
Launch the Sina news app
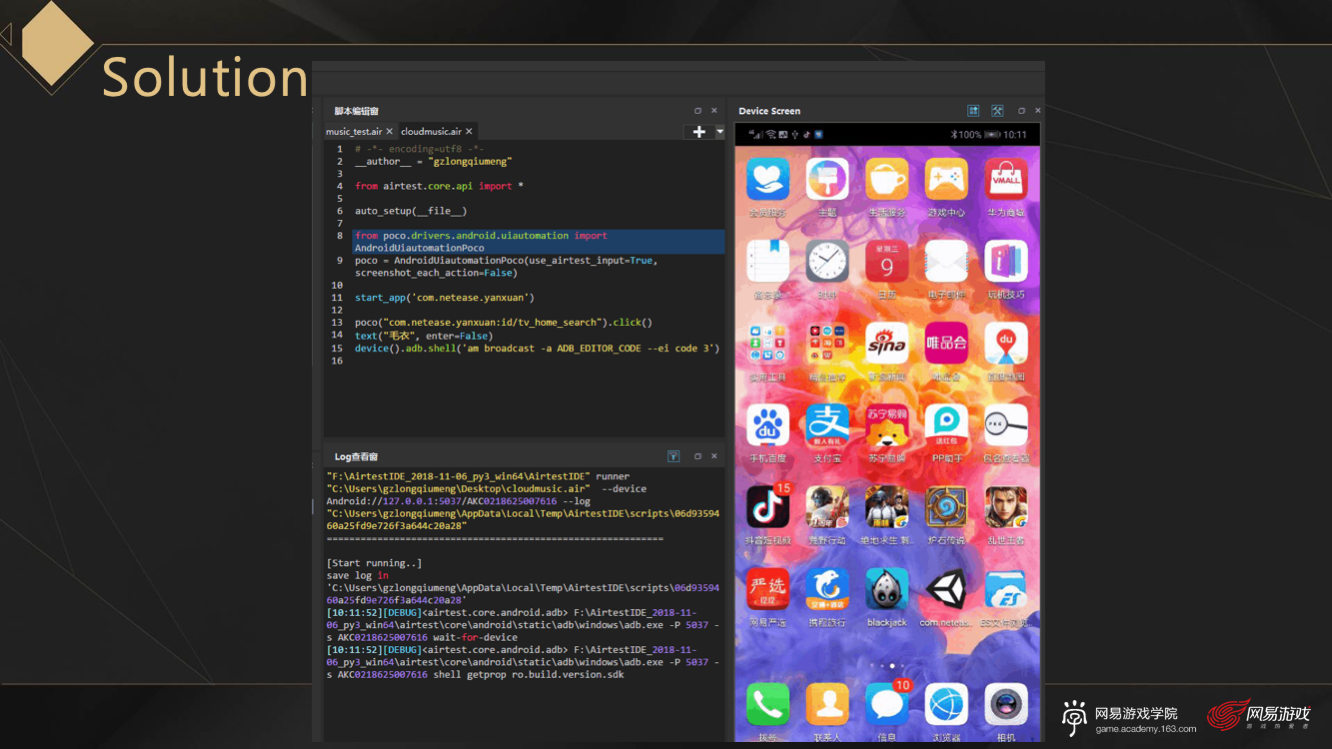point(886,344)
